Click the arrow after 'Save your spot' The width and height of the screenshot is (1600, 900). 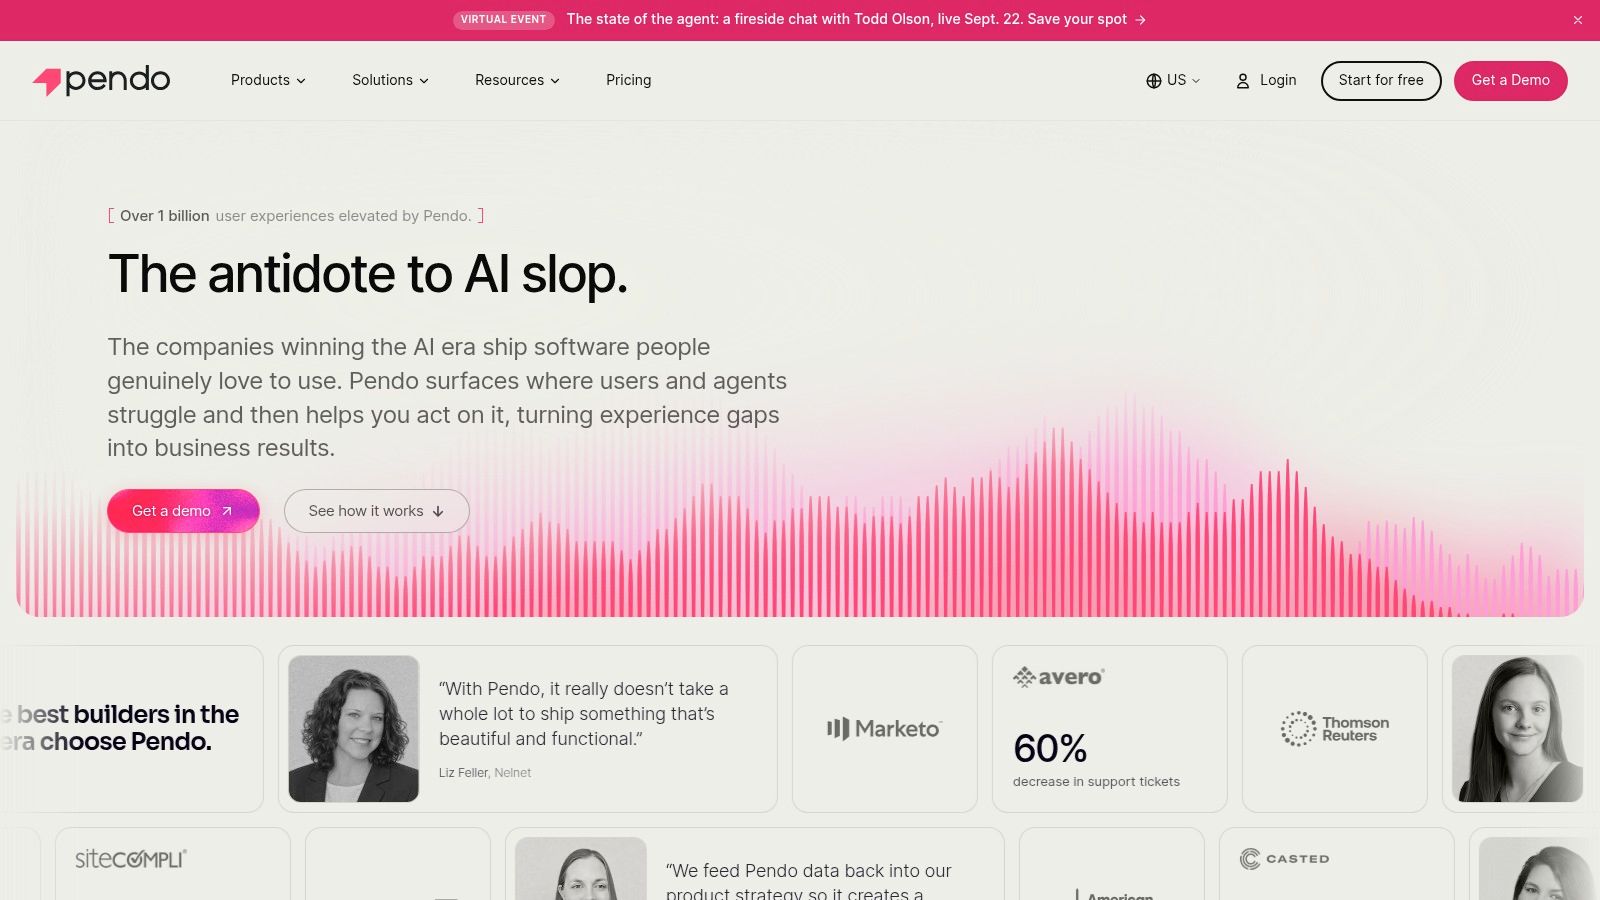point(1140,20)
